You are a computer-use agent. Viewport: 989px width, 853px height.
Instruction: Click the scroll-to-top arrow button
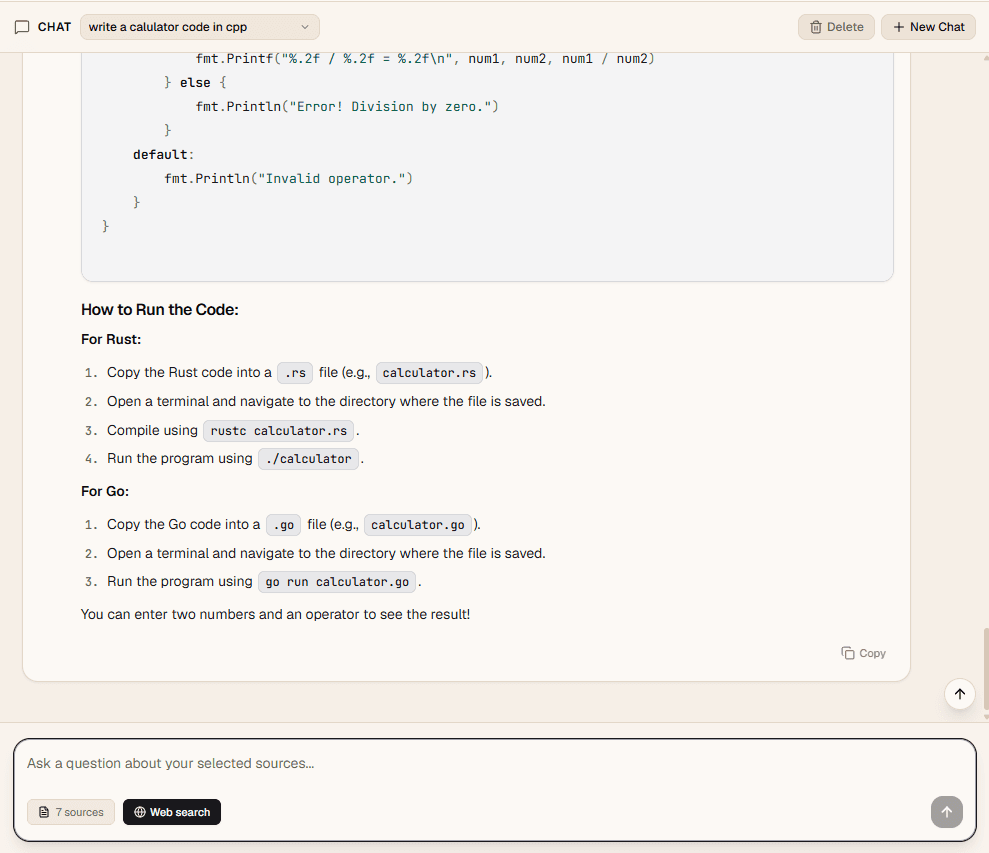click(959, 694)
